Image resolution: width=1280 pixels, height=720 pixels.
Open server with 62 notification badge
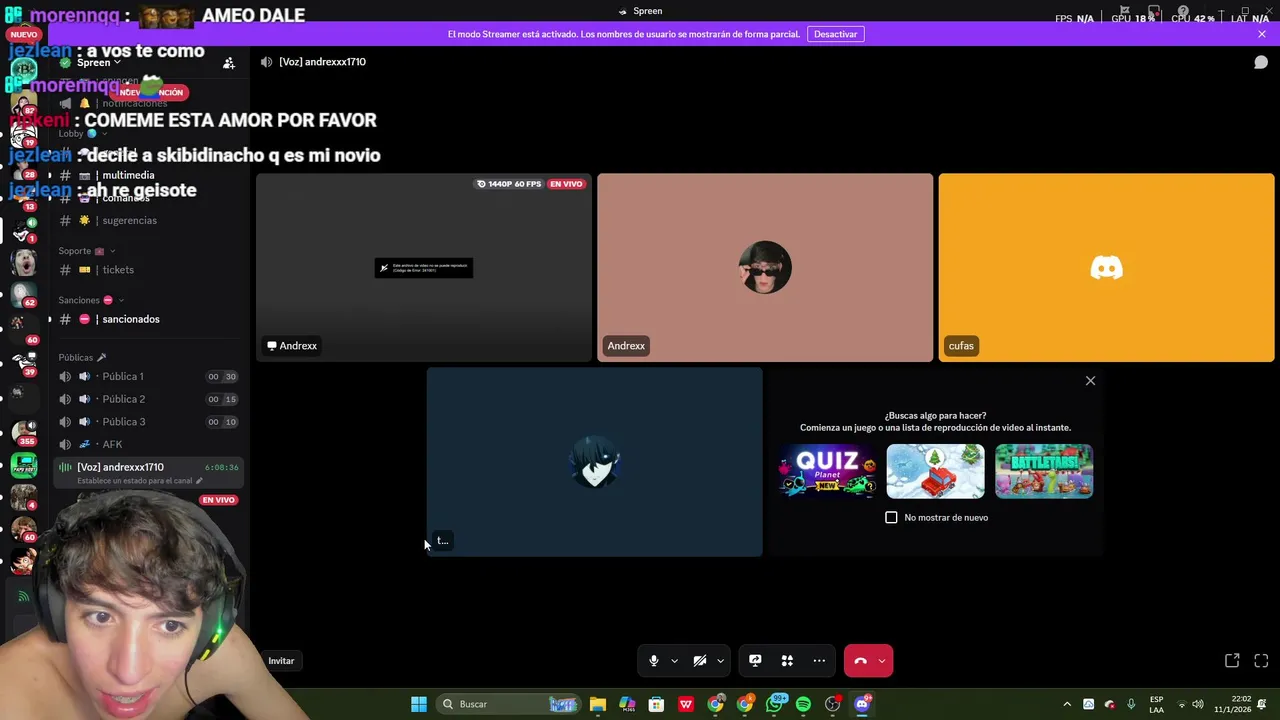coord(23,297)
